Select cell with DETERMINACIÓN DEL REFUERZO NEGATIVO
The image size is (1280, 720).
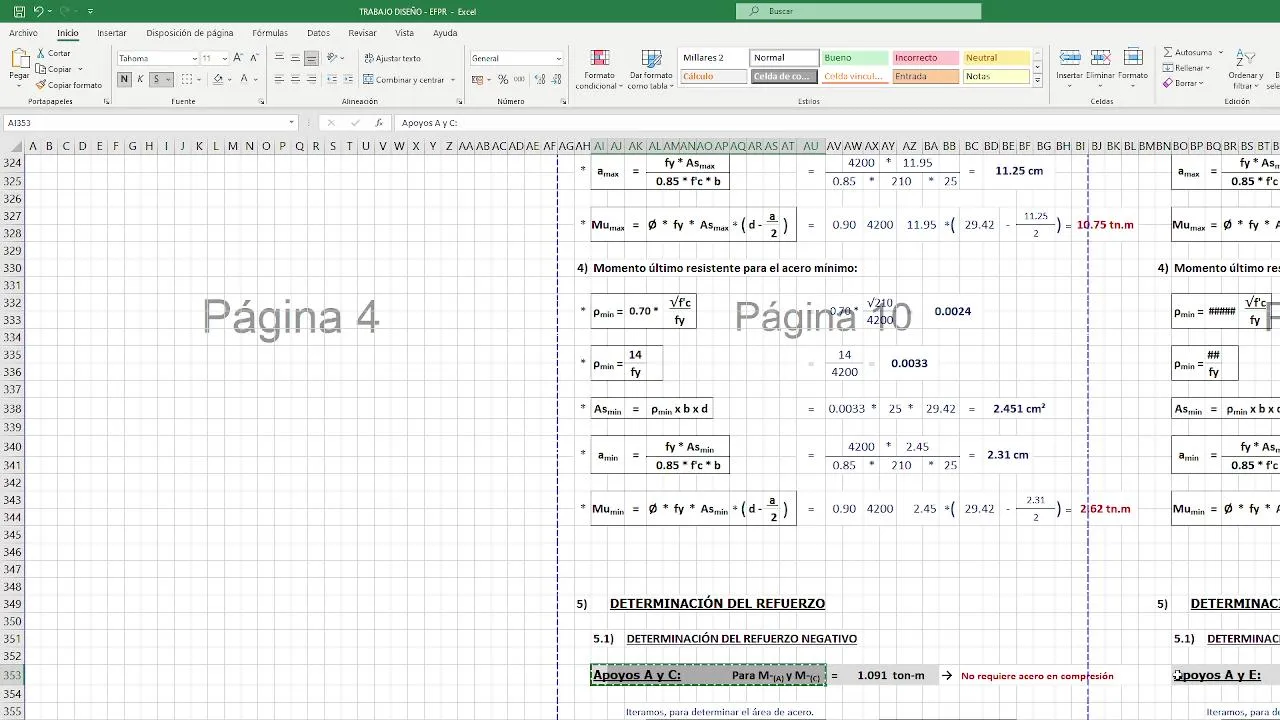click(741, 639)
